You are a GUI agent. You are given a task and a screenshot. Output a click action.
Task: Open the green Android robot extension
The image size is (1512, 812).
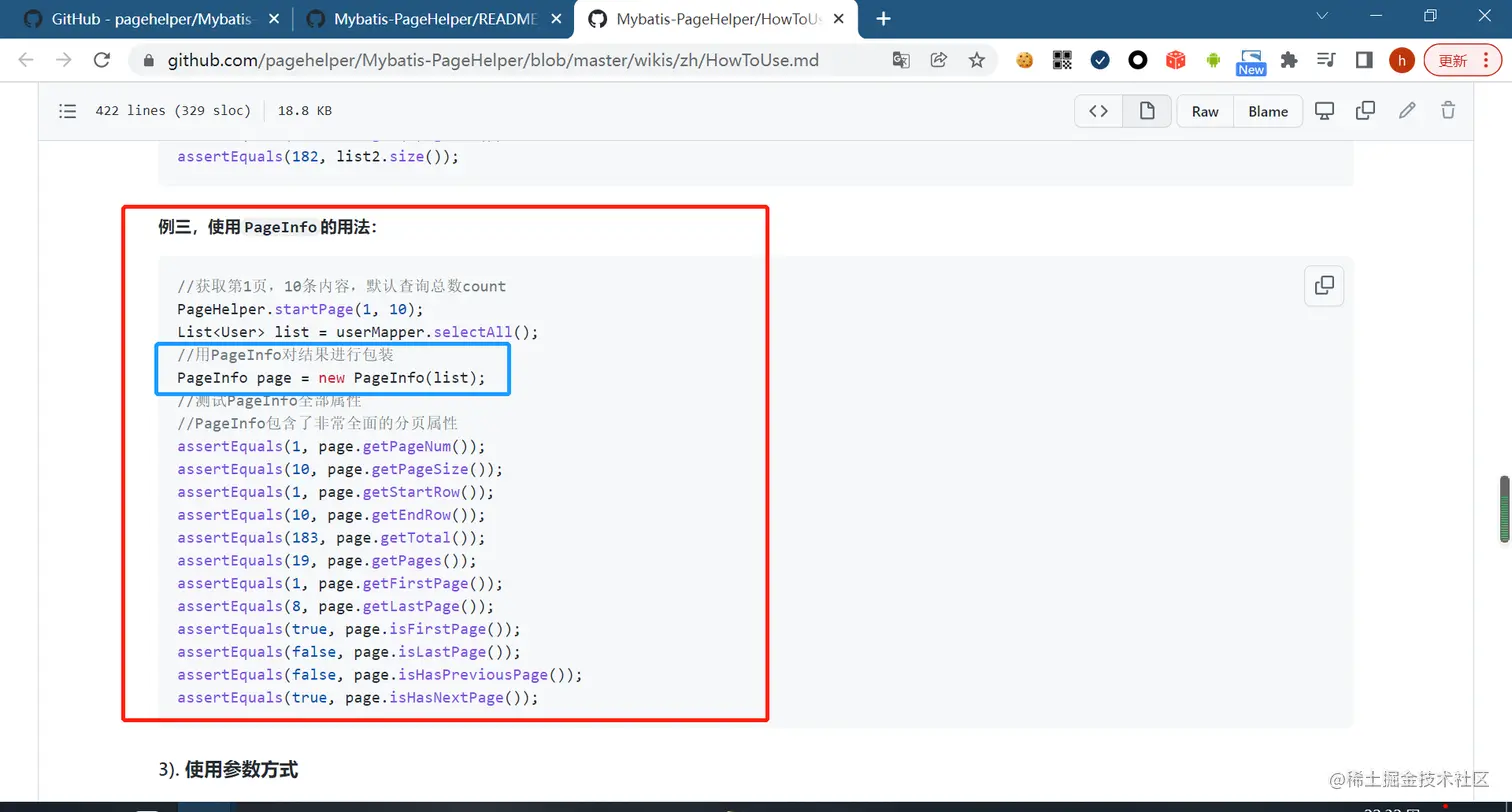pyautogui.click(x=1213, y=60)
